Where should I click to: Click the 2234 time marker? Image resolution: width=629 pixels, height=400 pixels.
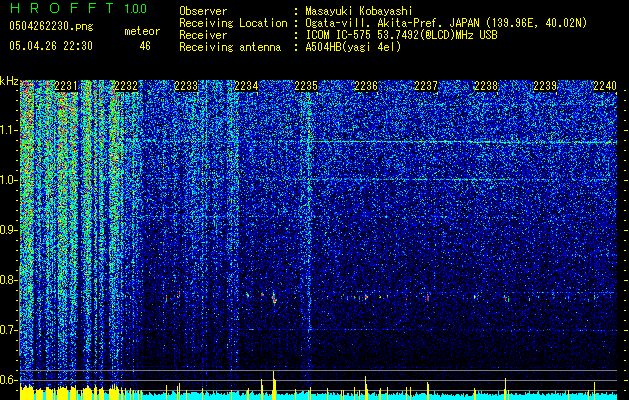246,86
